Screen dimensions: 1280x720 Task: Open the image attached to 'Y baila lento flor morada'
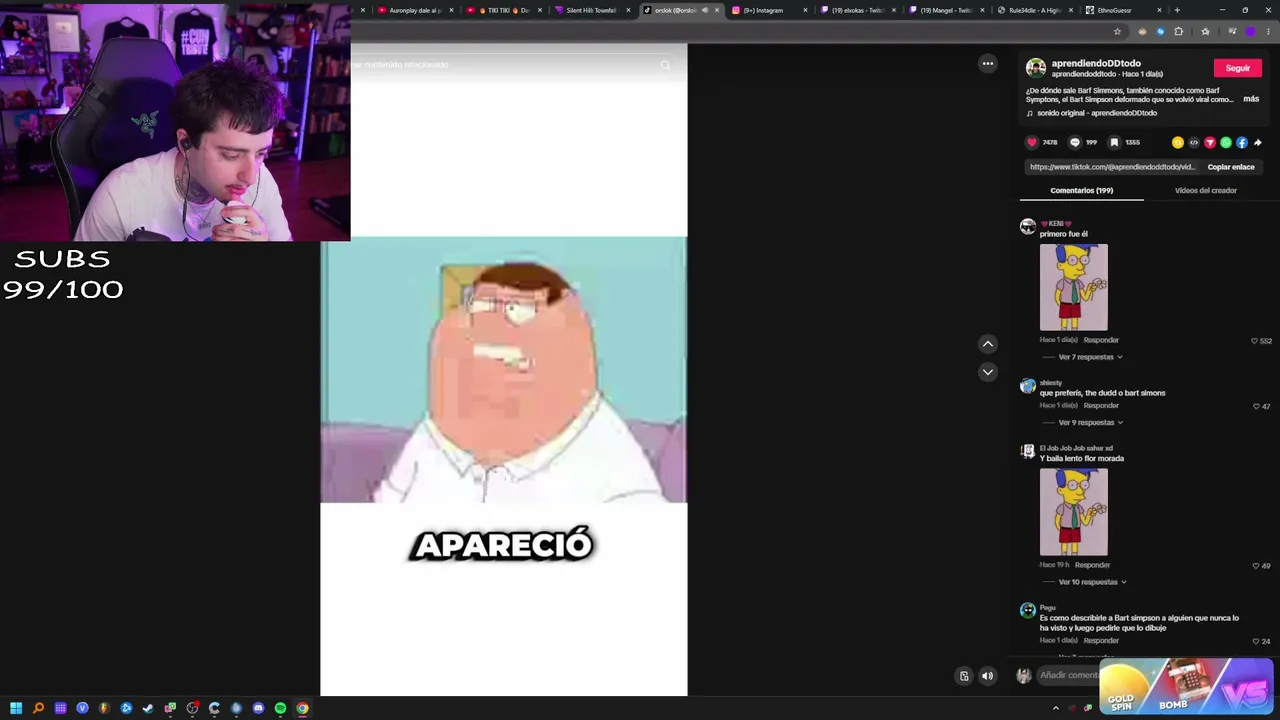(x=1074, y=512)
